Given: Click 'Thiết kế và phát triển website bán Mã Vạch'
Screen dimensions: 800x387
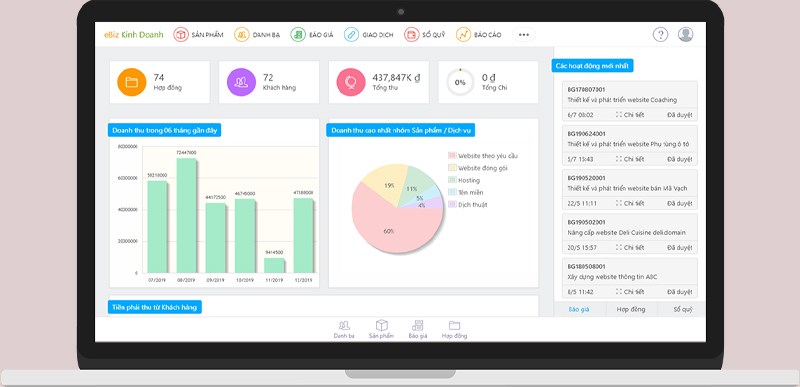Looking at the screenshot, I should point(627,189).
